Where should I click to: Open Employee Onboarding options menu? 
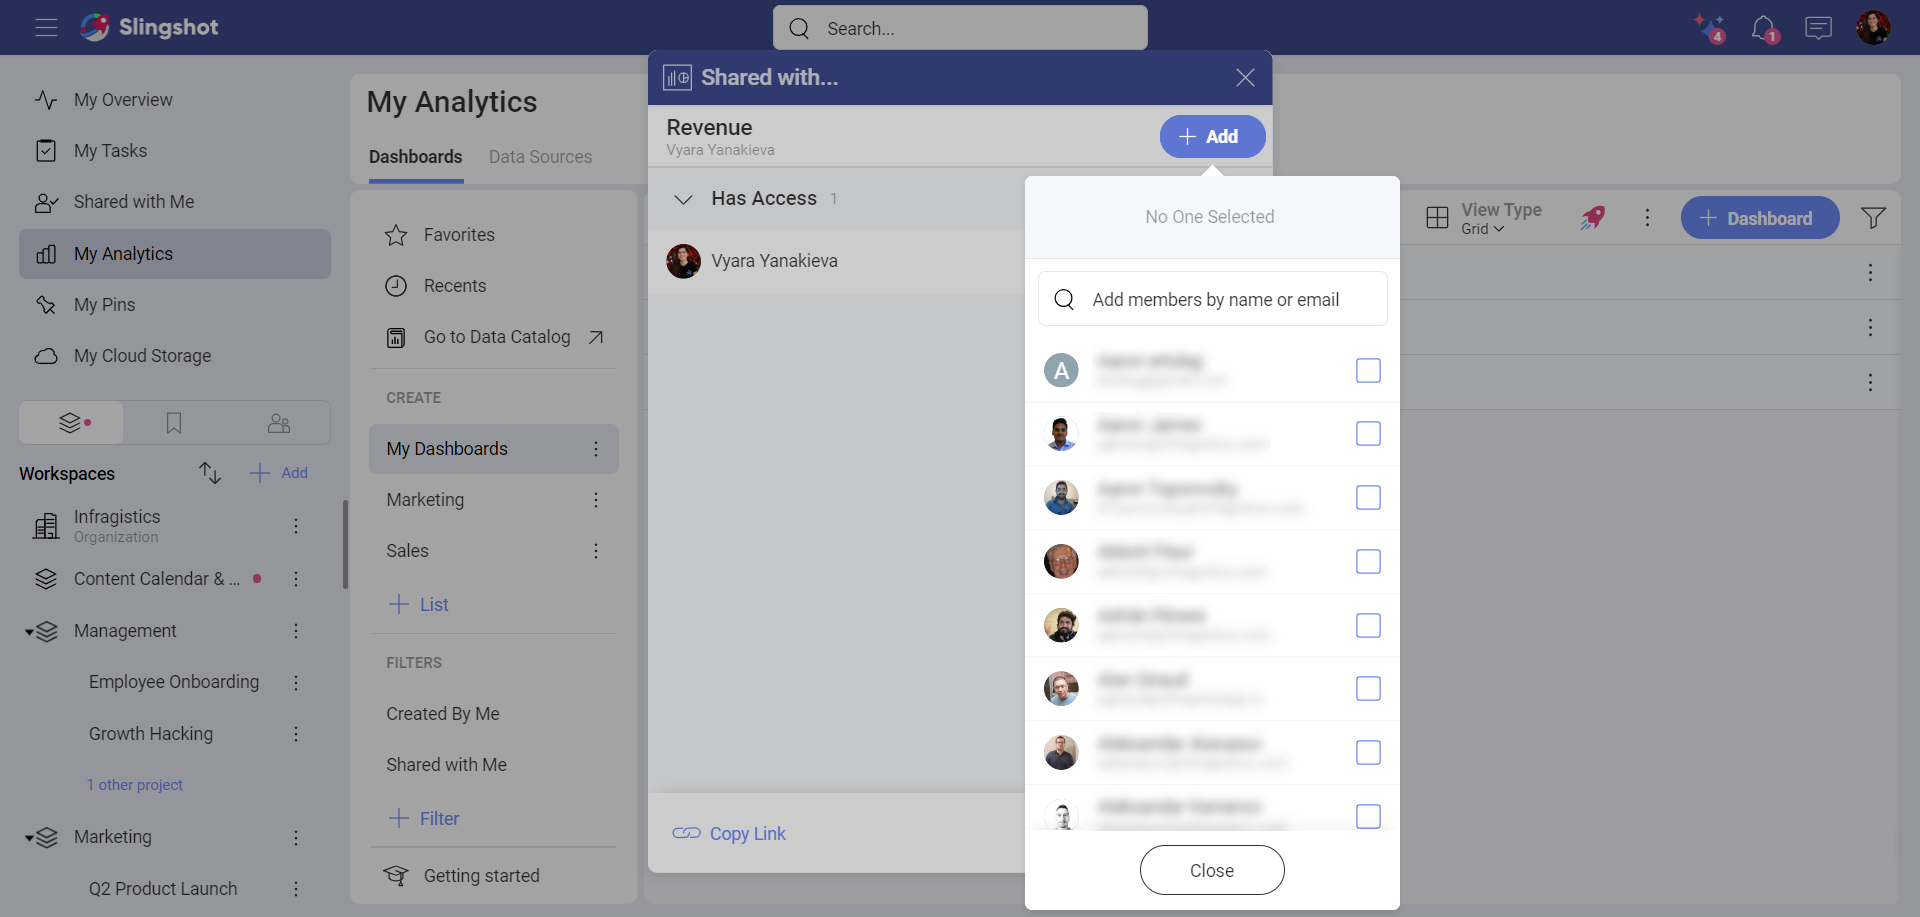tap(296, 682)
